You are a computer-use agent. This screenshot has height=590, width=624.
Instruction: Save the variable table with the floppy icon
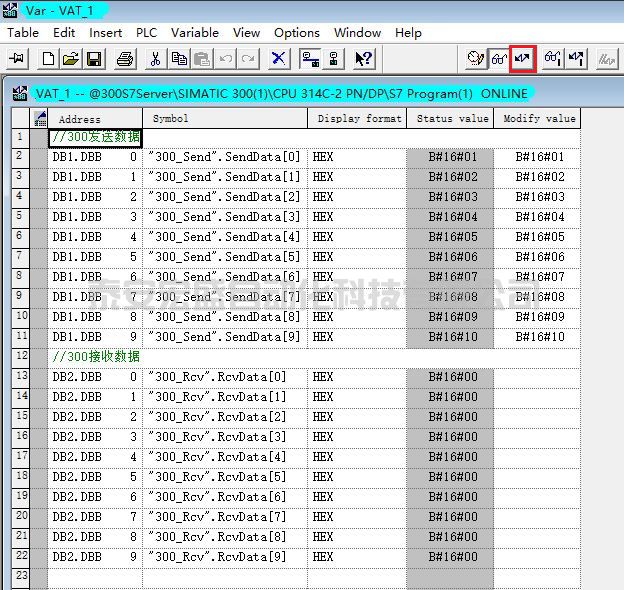93,59
